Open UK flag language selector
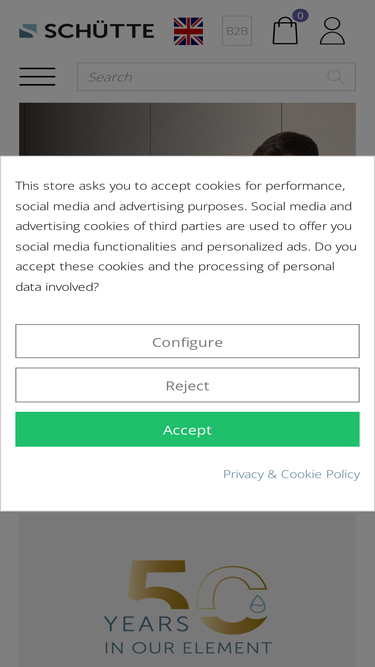375x667 pixels. 188,31
